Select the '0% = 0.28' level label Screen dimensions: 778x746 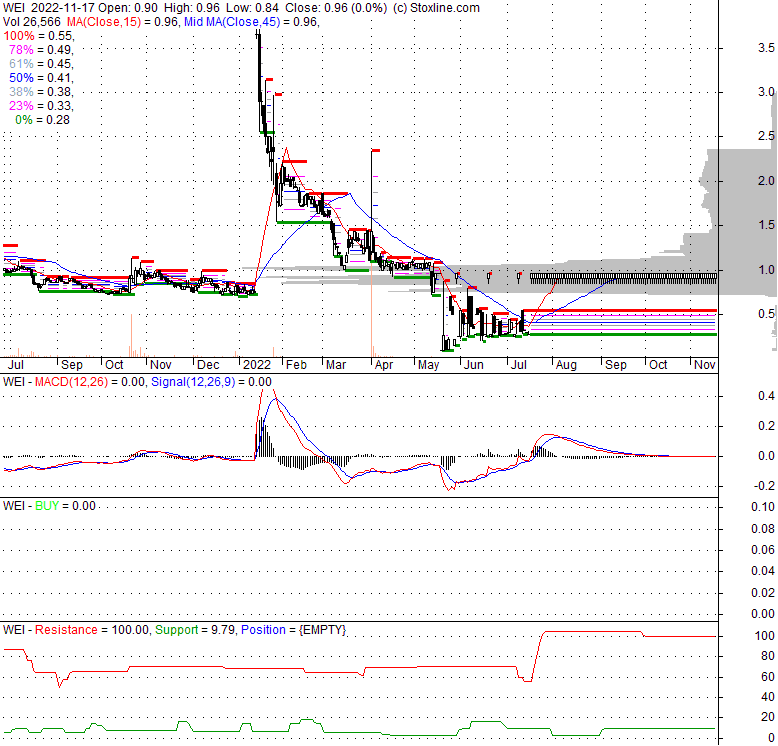[43, 120]
